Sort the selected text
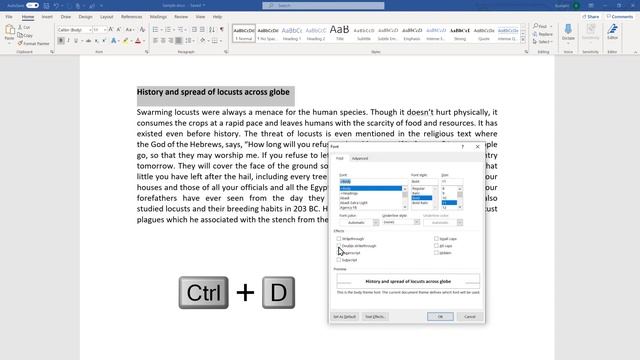 point(212,30)
